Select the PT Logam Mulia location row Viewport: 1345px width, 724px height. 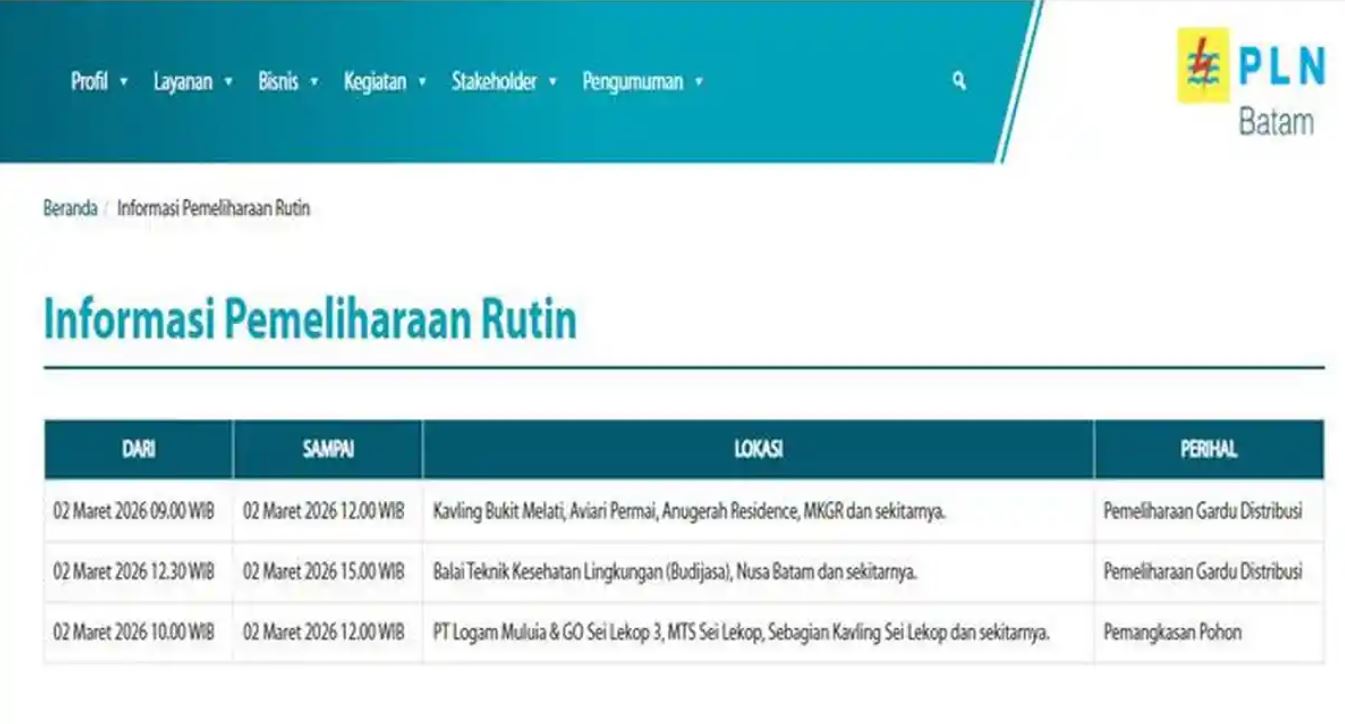[x=741, y=632]
